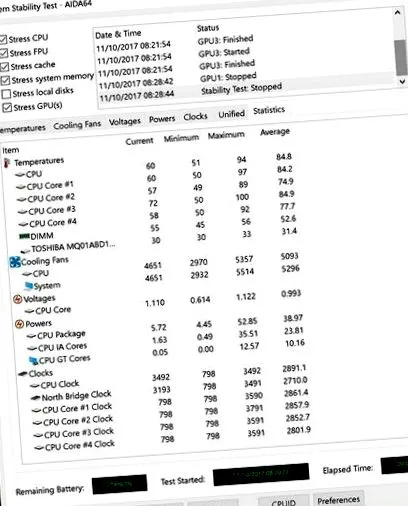Click the Date & Time log header
Image resolution: width=408 pixels, height=506 pixels.
[118, 34]
